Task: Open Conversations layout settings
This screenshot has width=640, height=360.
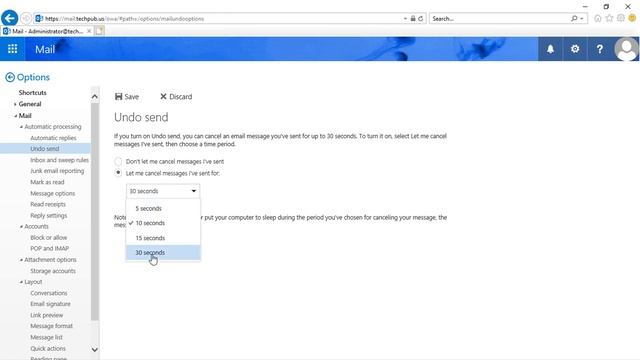Action: click(49, 293)
